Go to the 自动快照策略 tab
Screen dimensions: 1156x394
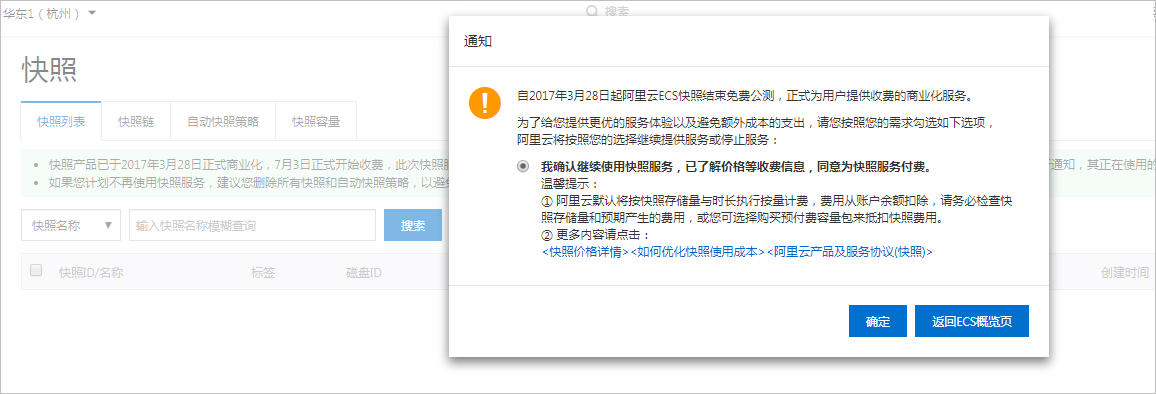point(223,121)
